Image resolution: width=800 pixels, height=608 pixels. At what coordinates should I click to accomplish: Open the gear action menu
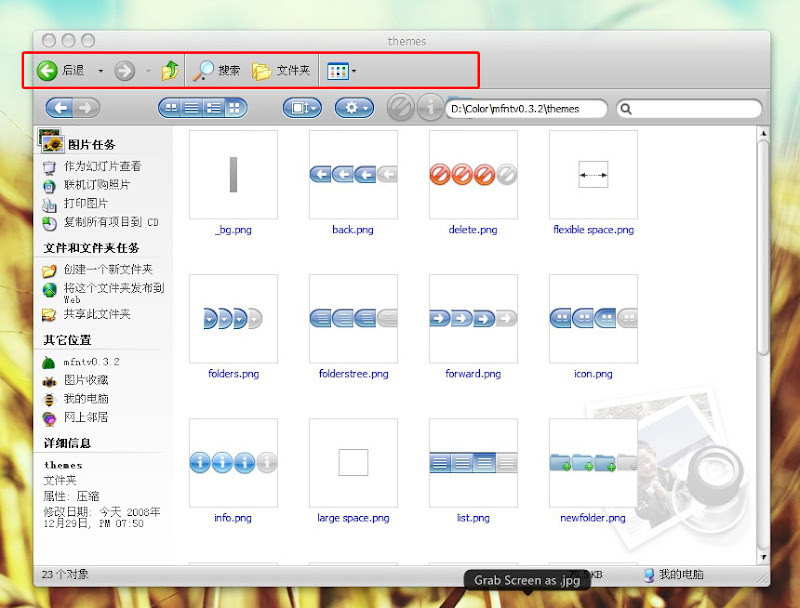click(x=354, y=108)
